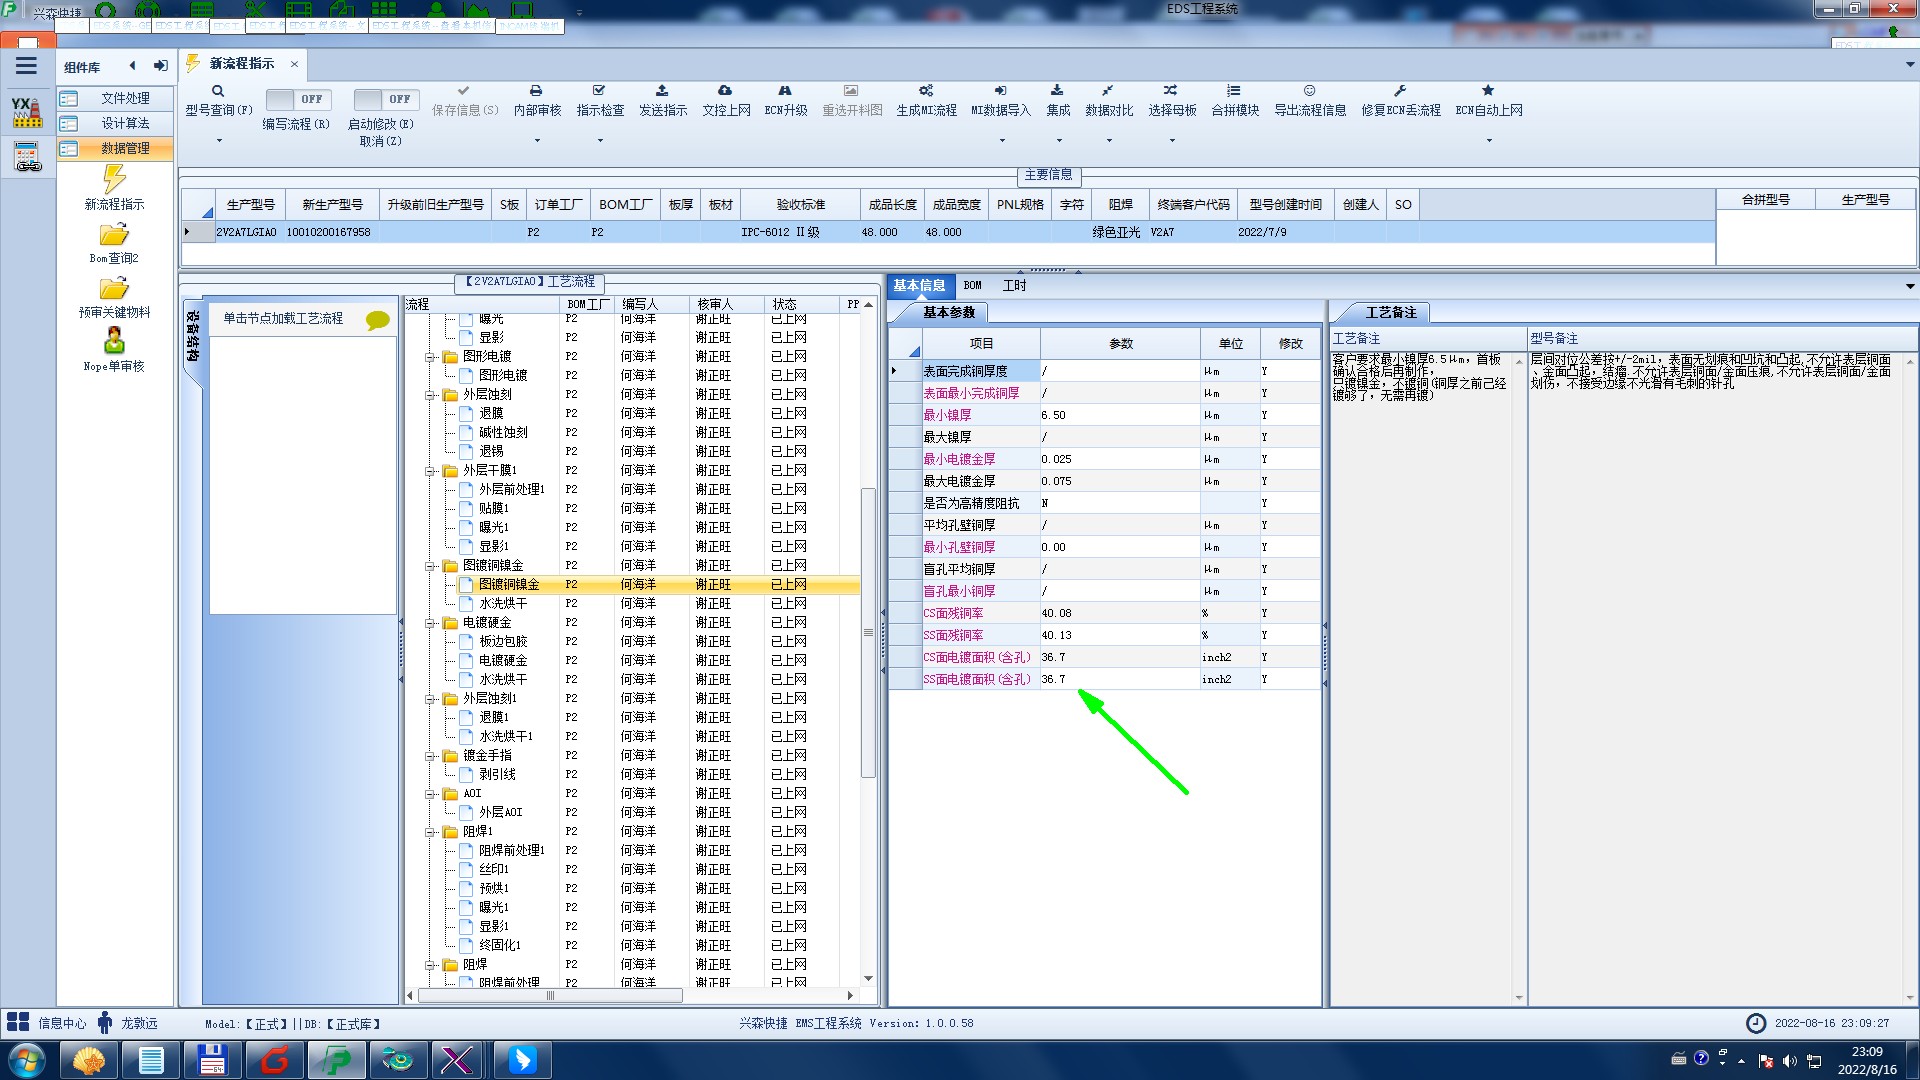Click the 内部审核 printer icon
This screenshot has width=1920, height=1080.
click(536, 91)
